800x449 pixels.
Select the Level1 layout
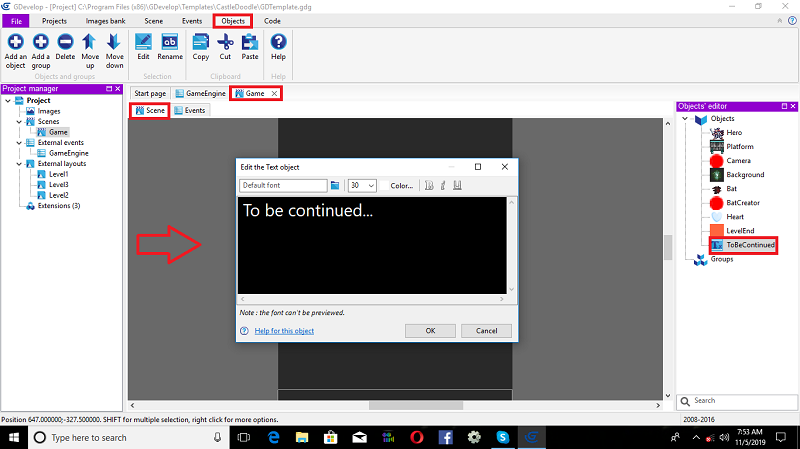tap(58, 174)
